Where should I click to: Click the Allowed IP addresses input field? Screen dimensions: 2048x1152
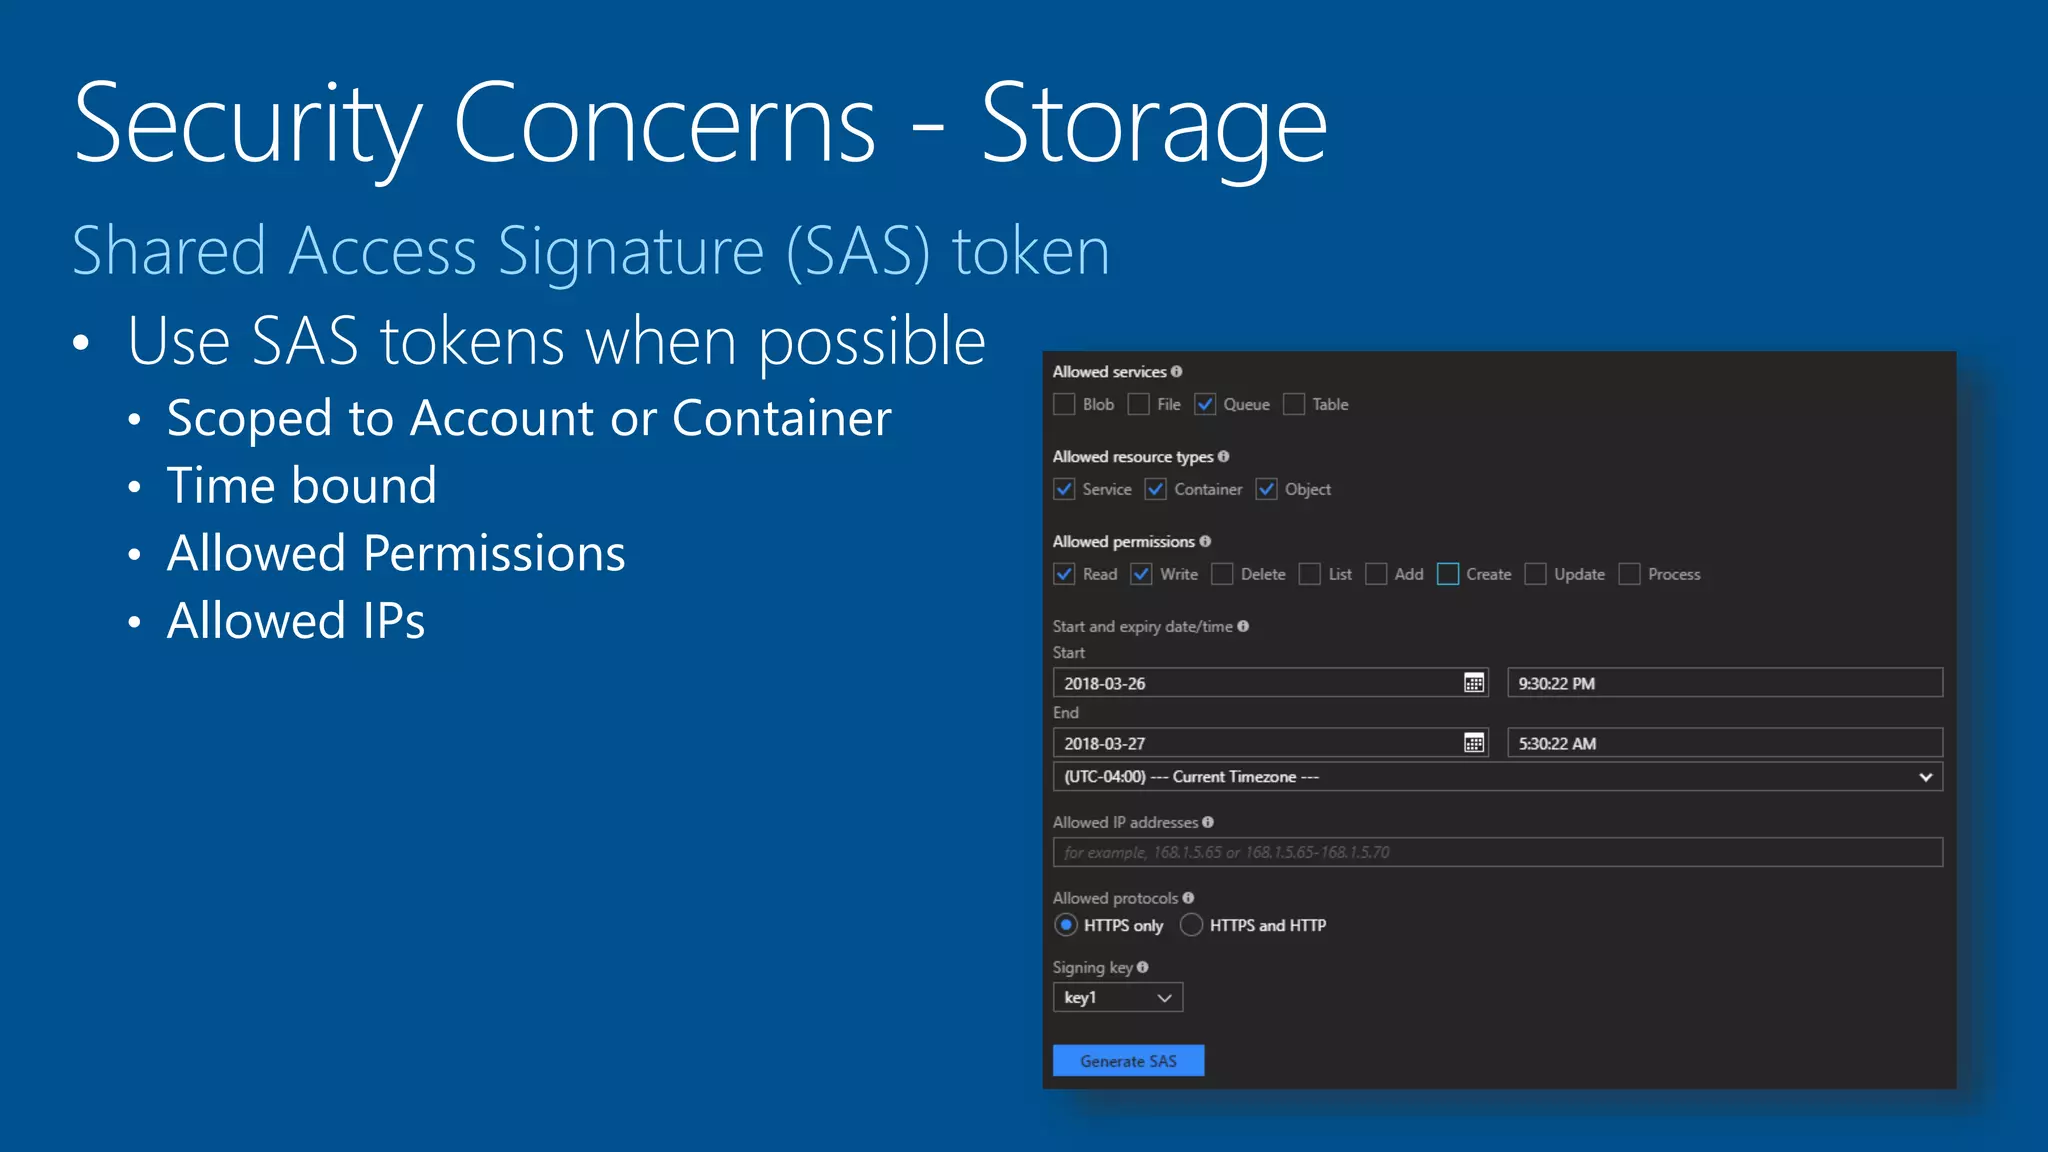[1497, 852]
